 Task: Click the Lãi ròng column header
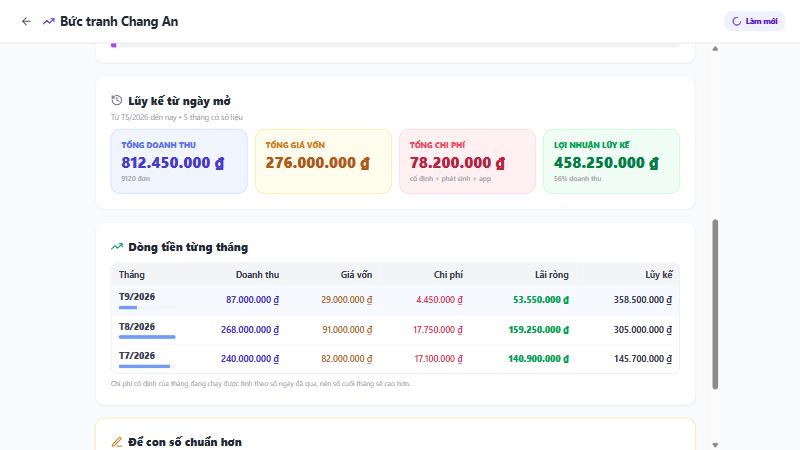tap(552, 274)
